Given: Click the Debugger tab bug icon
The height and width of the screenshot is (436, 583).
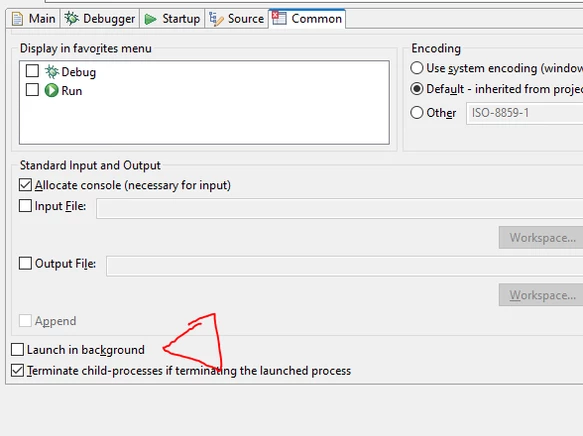Looking at the screenshot, I should [x=72, y=18].
